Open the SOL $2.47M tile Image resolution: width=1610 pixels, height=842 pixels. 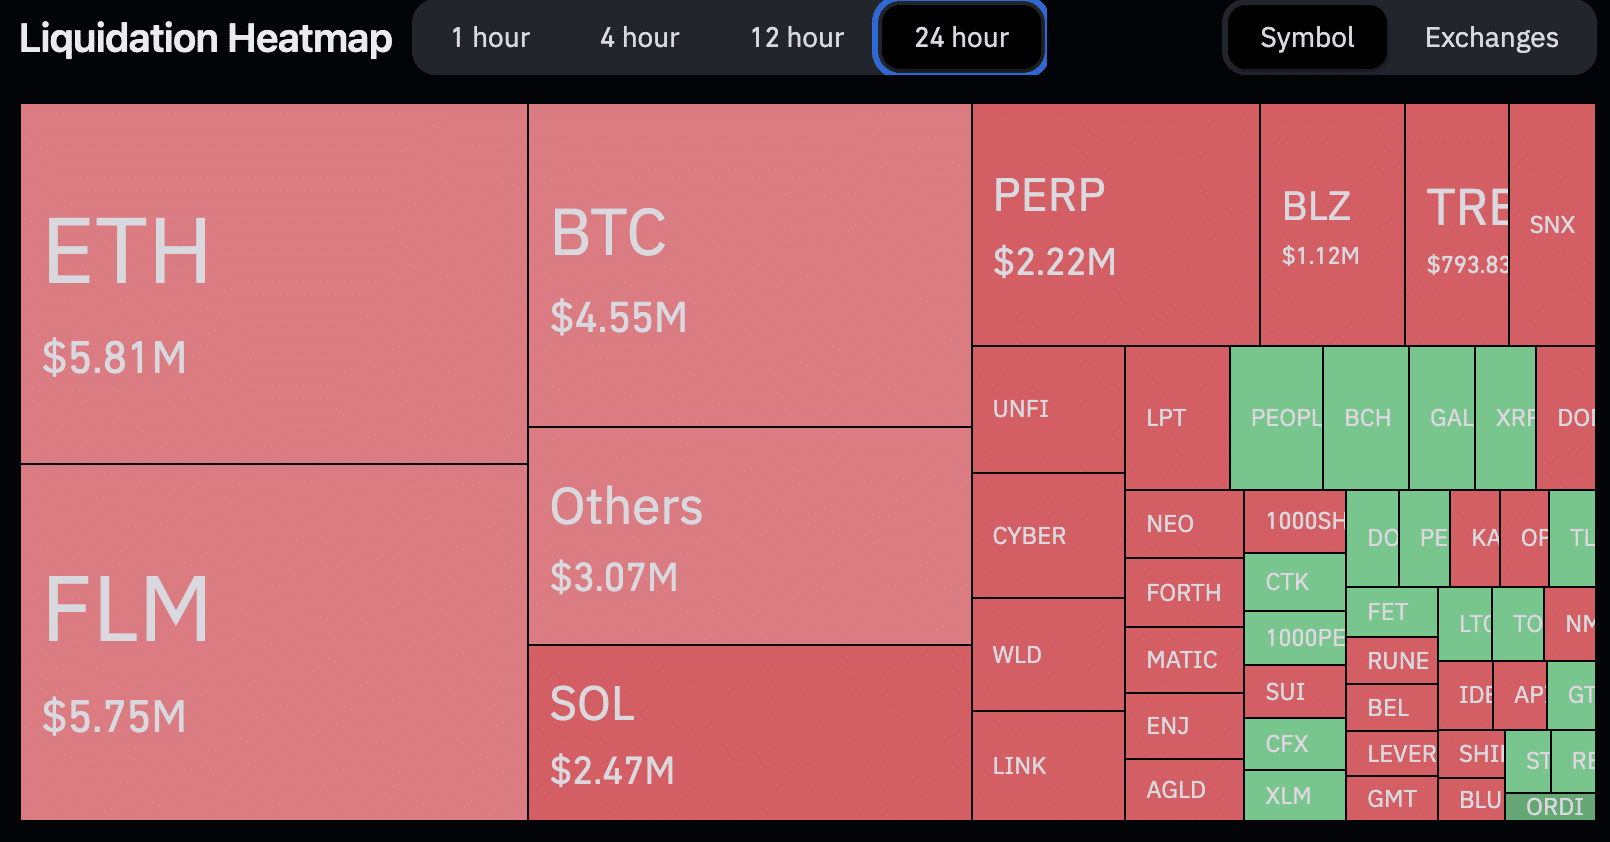749,732
